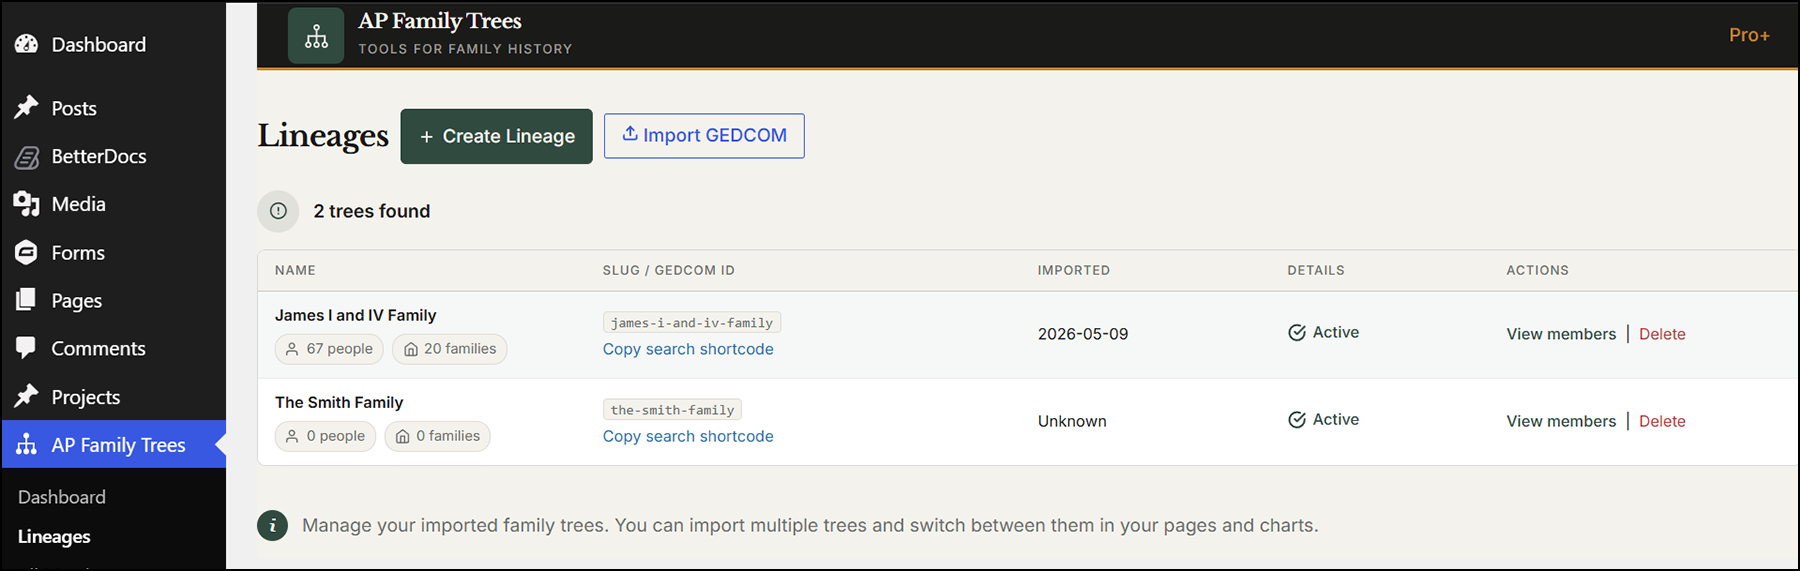
Task: Click the 'AP Family Trees' header title
Action: (440, 21)
